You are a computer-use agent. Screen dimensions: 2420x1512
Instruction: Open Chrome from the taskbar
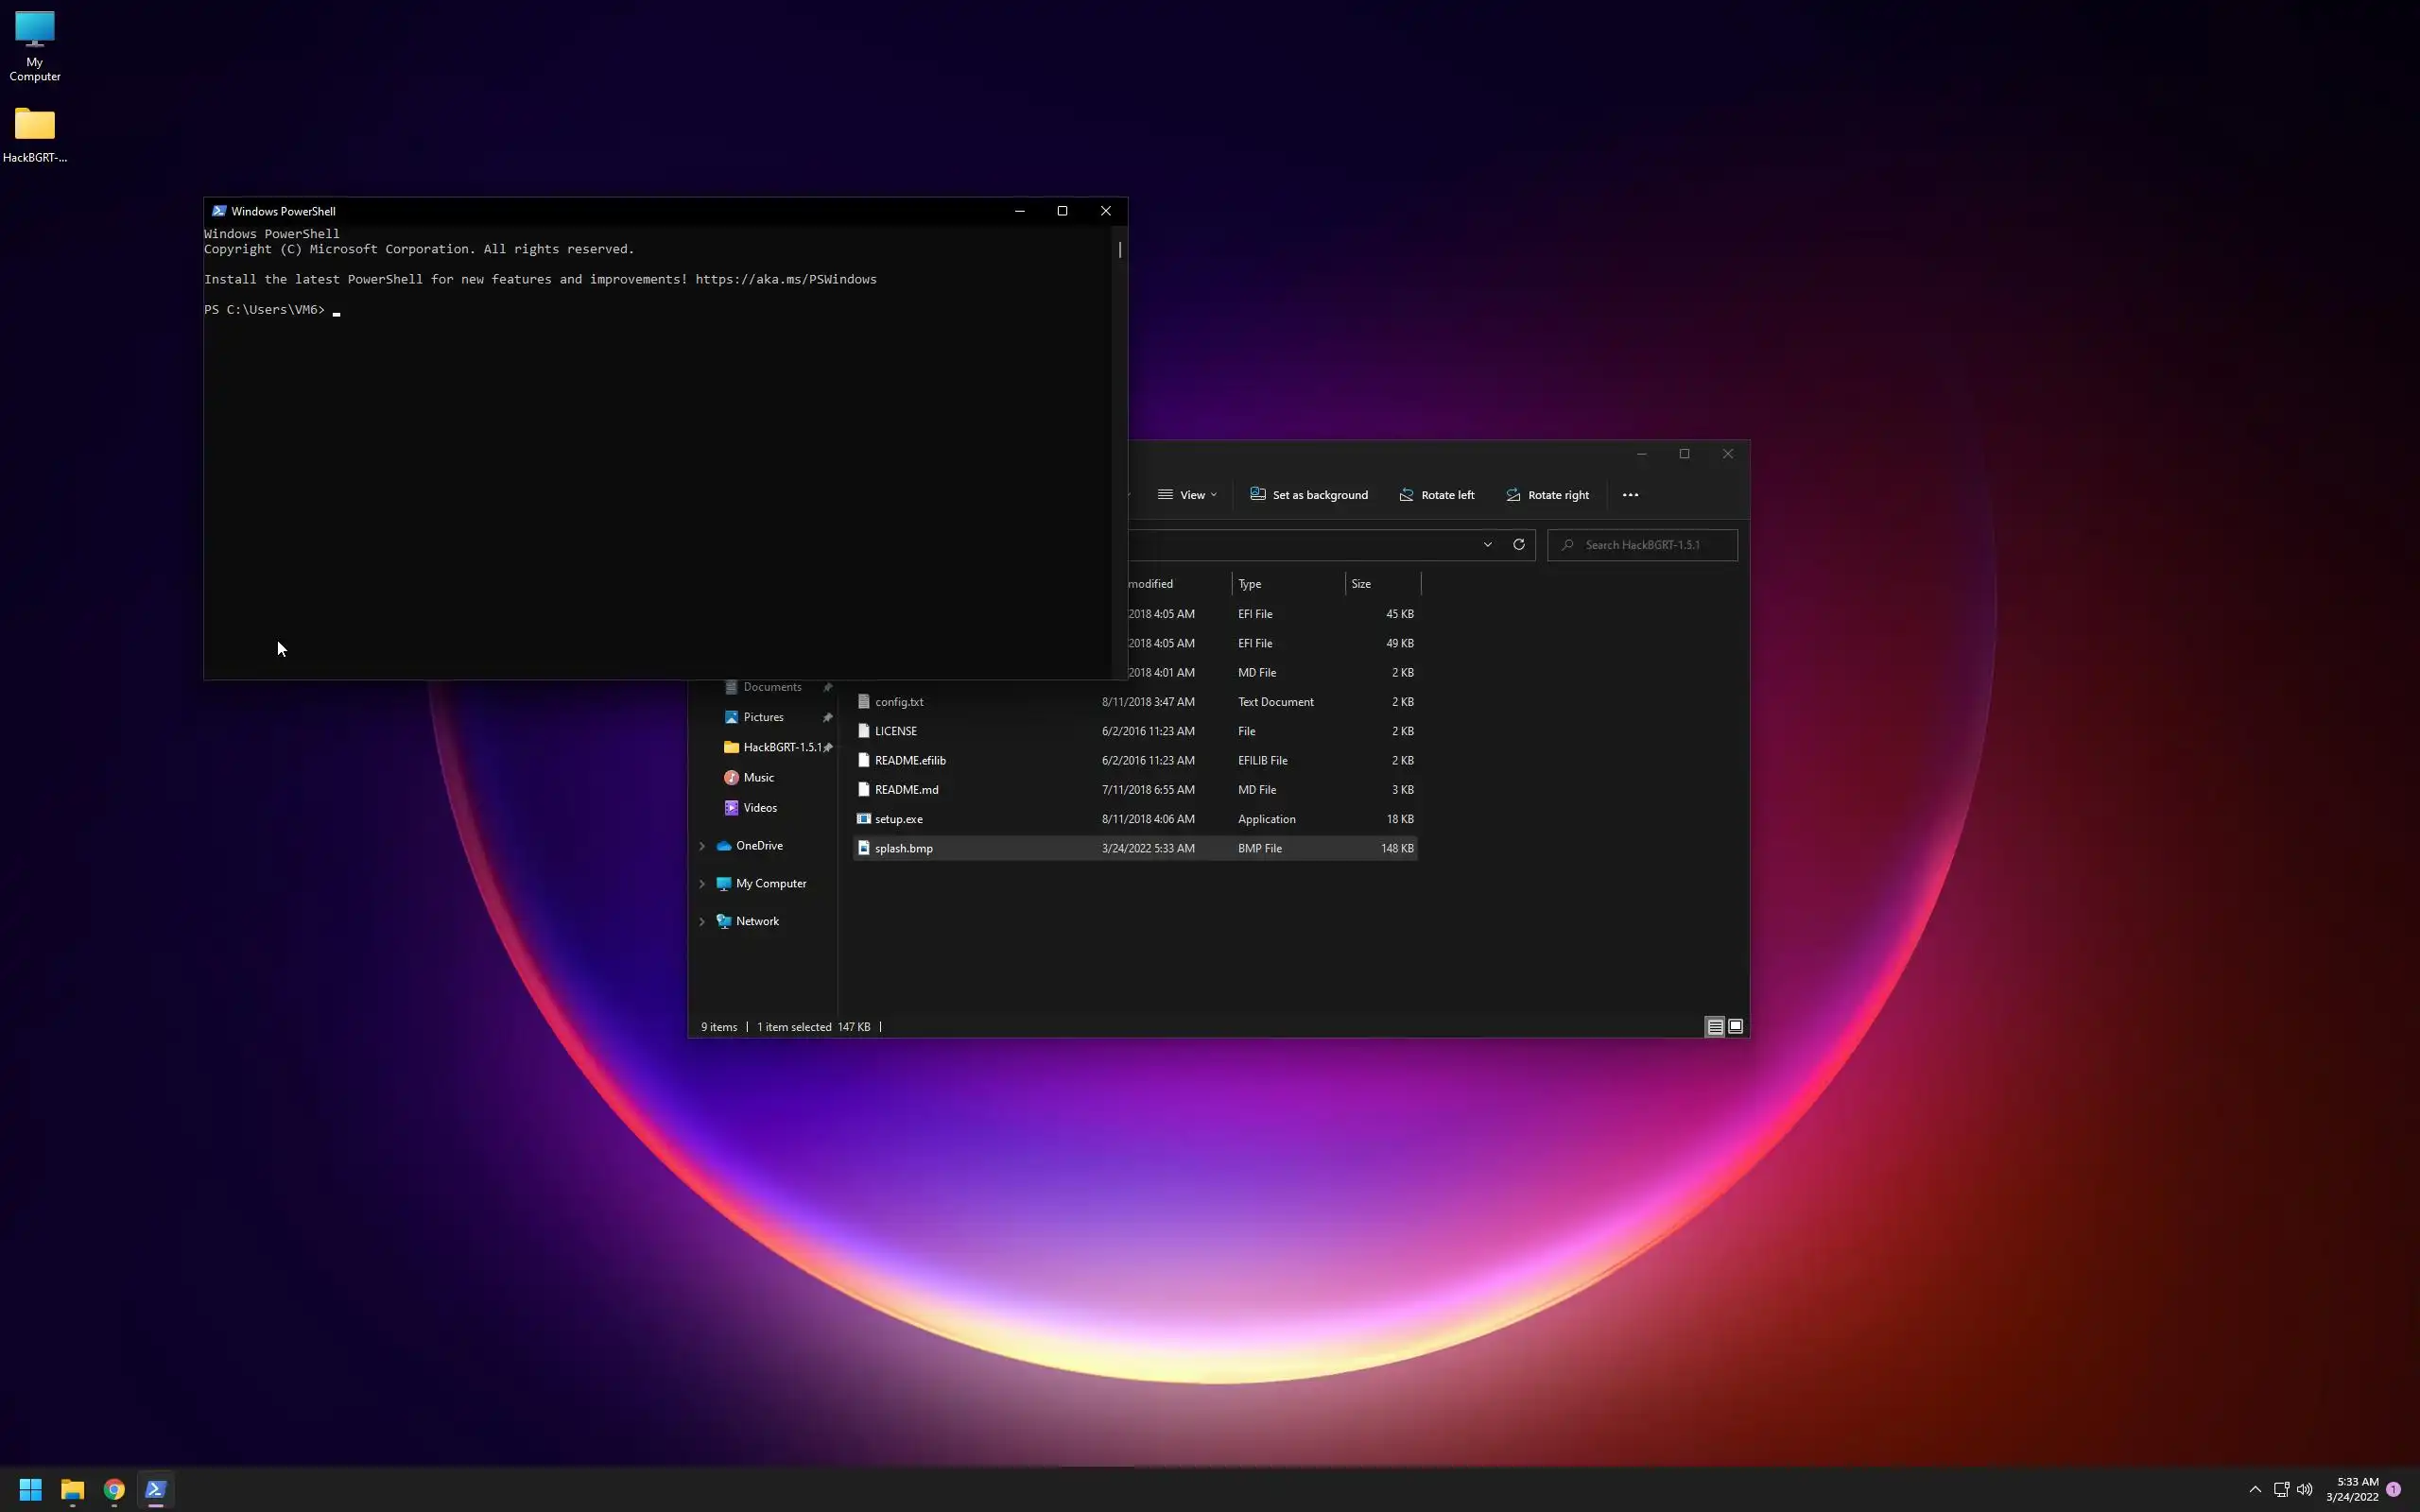coord(114,1490)
